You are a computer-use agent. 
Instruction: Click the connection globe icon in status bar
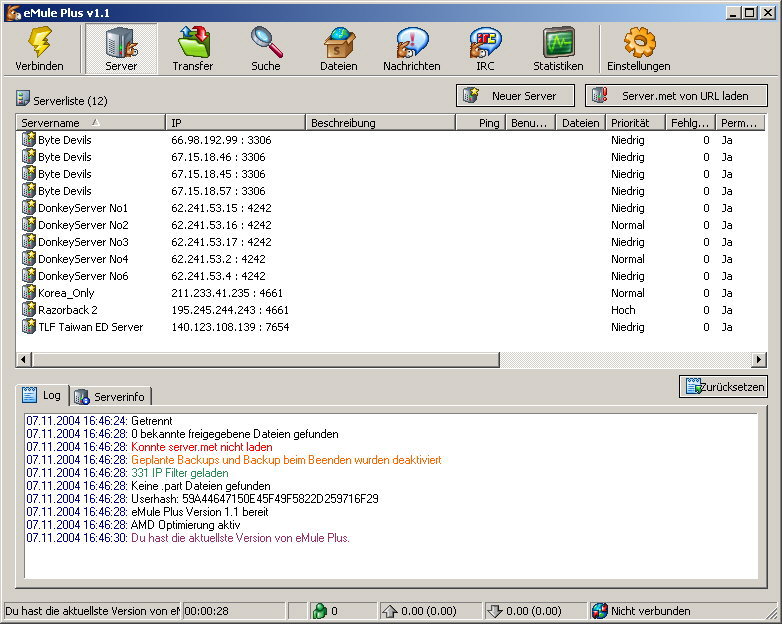coord(600,611)
